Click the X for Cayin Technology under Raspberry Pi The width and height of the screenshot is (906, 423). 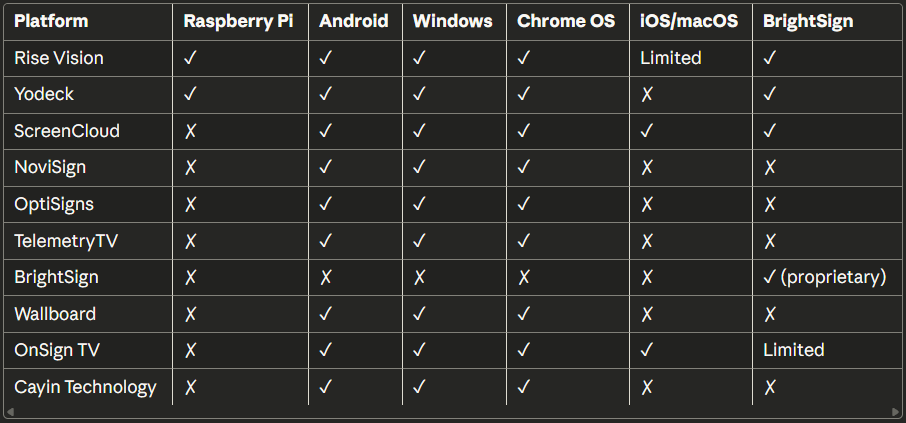[x=190, y=387]
